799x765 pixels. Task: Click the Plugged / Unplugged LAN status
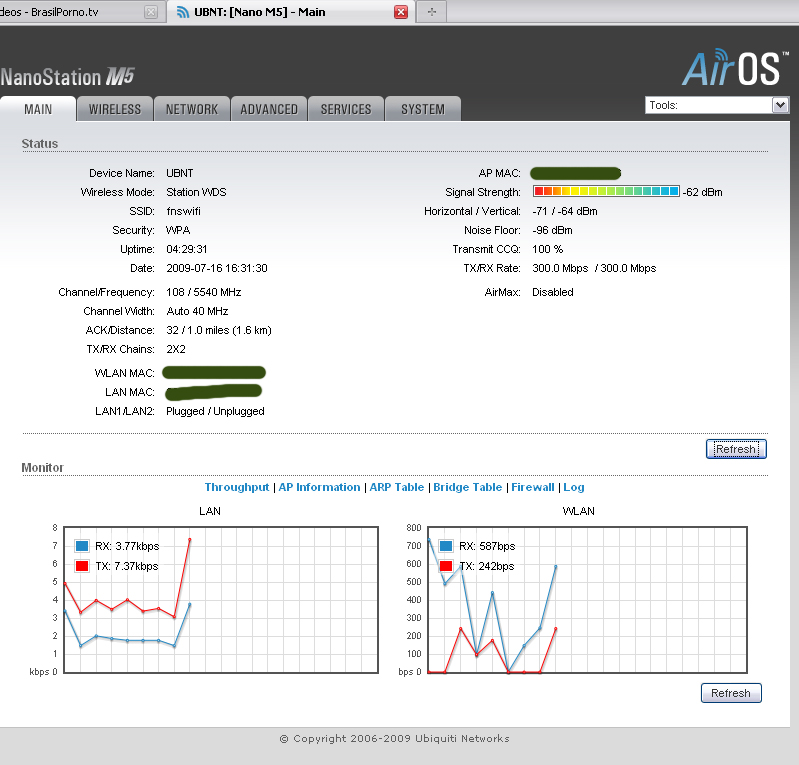[x=215, y=411]
